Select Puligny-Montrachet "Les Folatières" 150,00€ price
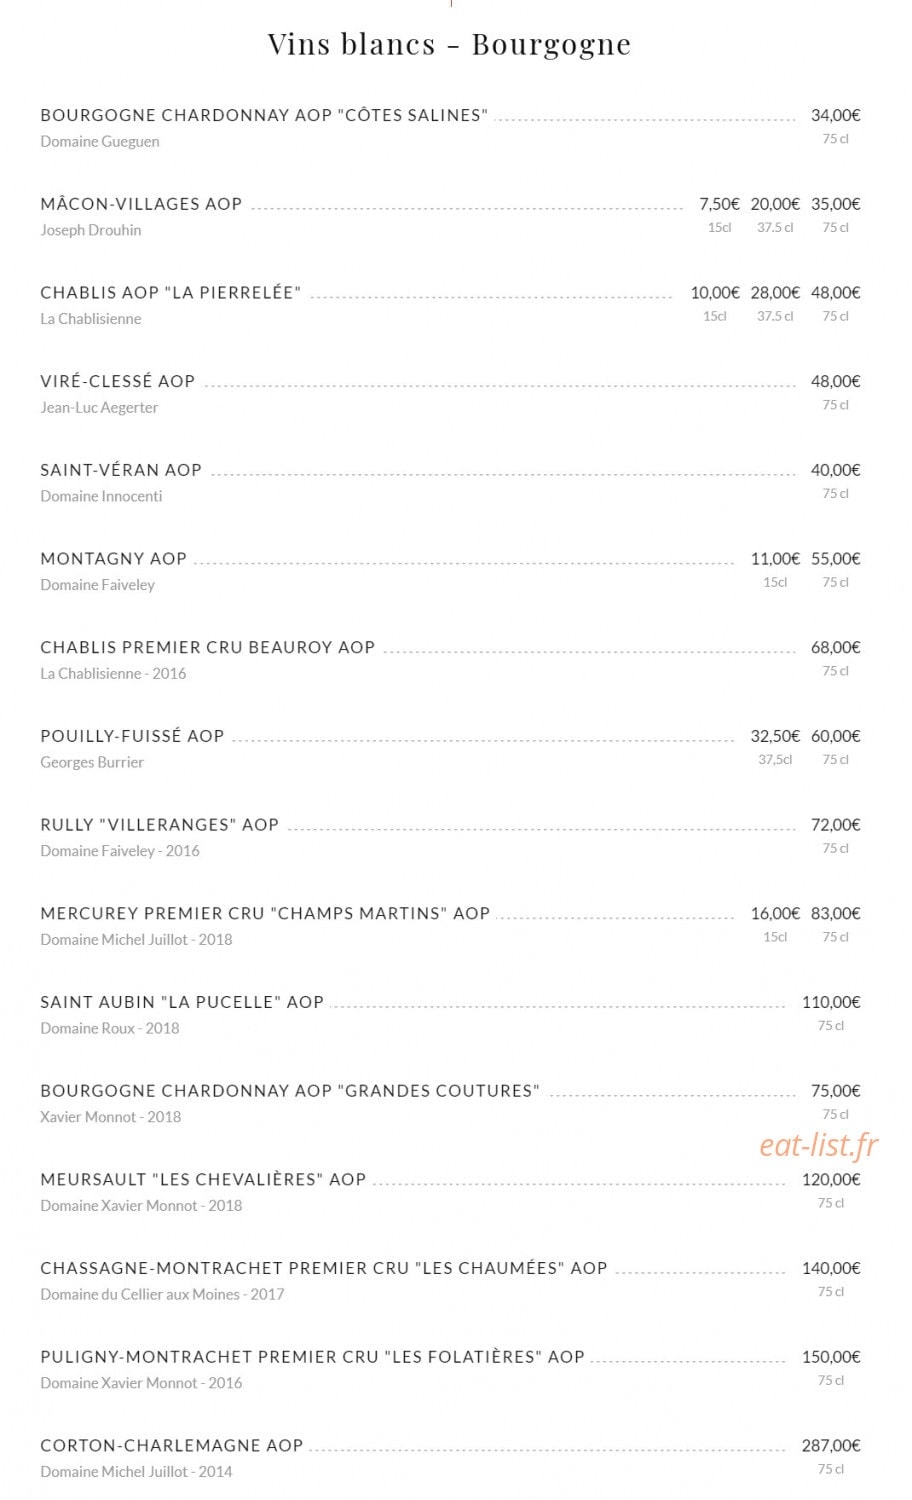Image resolution: width=912 pixels, height=1500 pixels. pos(831,1357)
